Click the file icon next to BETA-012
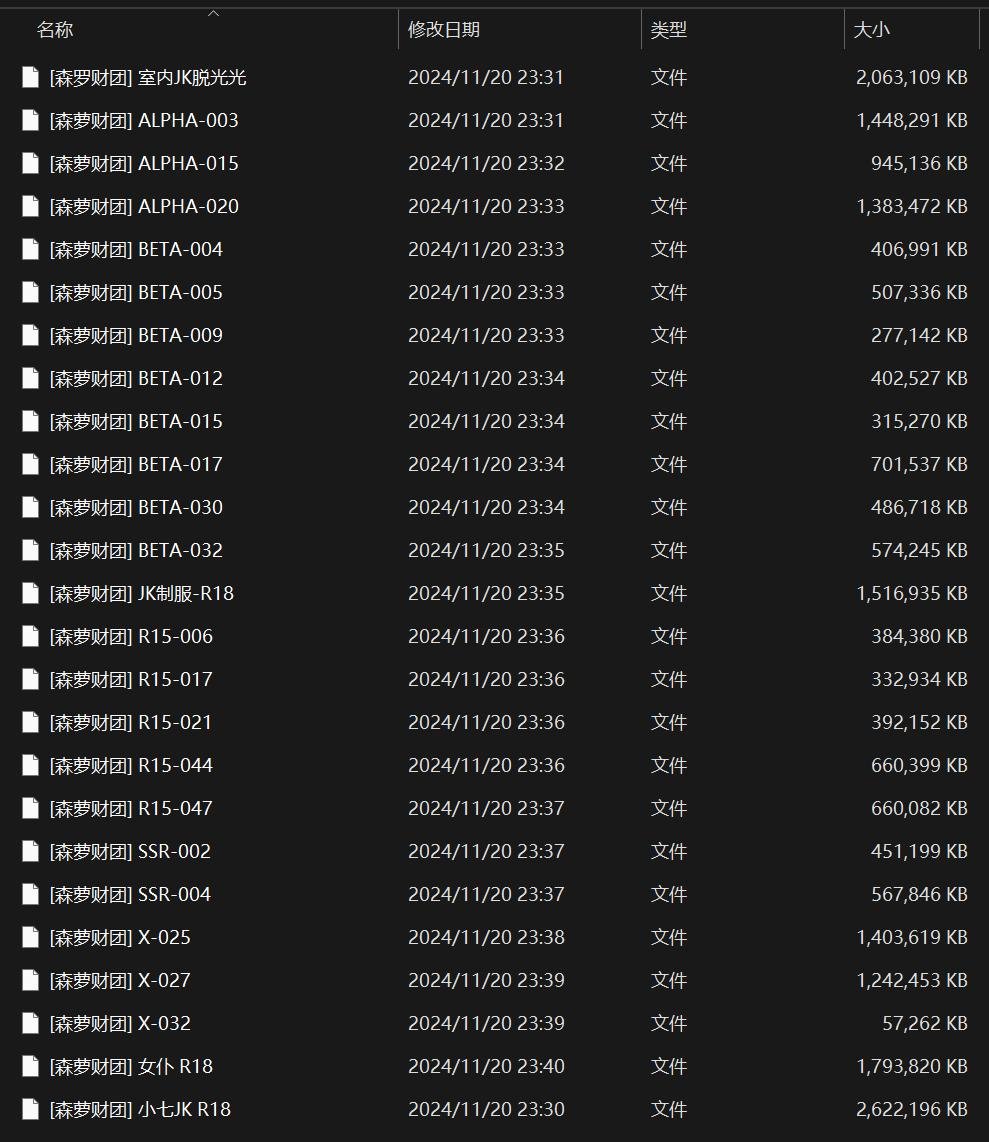 point(31,378)
